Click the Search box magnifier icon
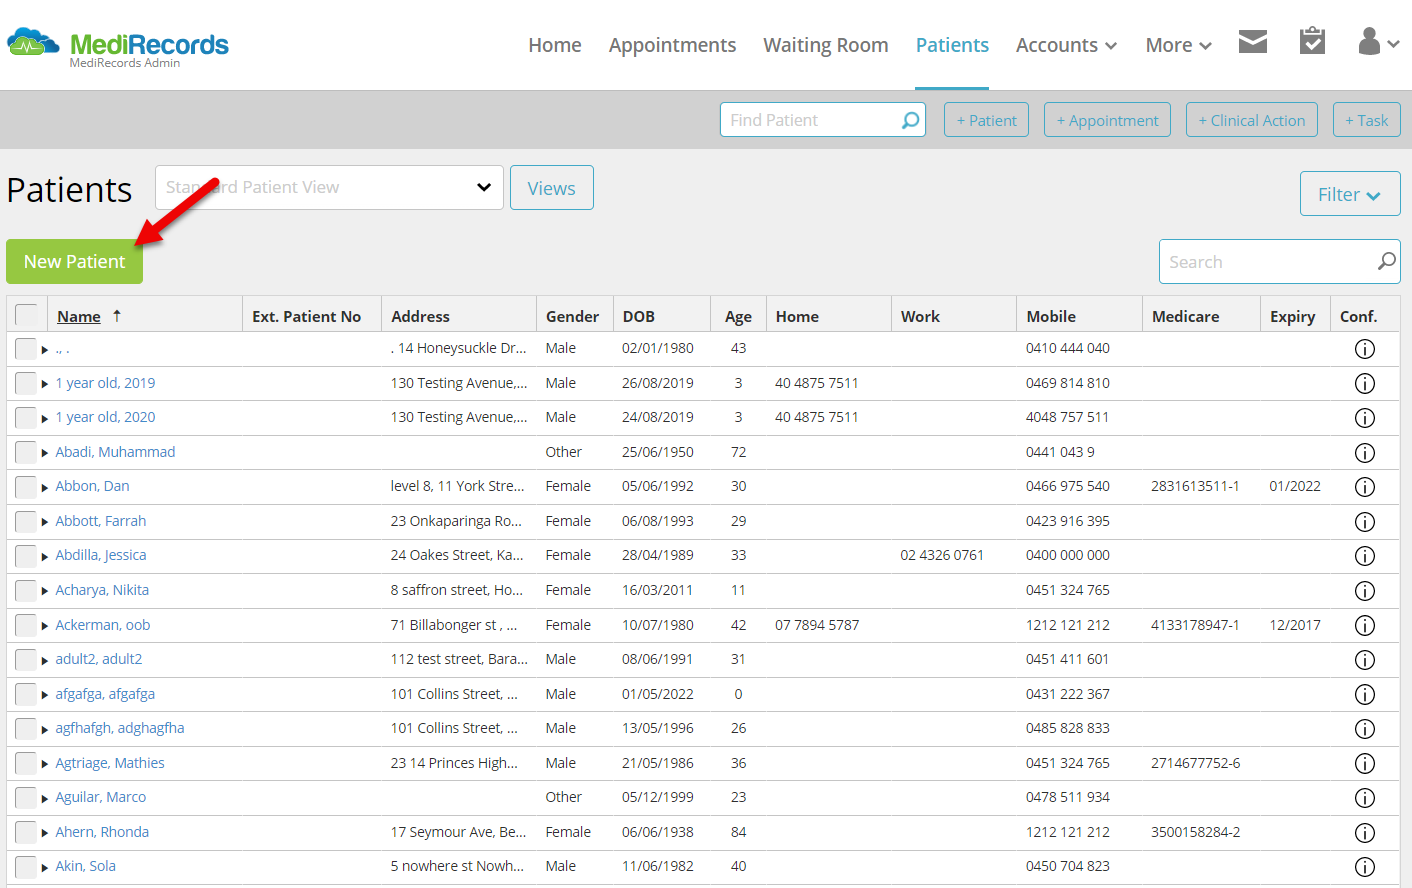The height and width of the screenshot is (888, 1412). (1386, 261)
